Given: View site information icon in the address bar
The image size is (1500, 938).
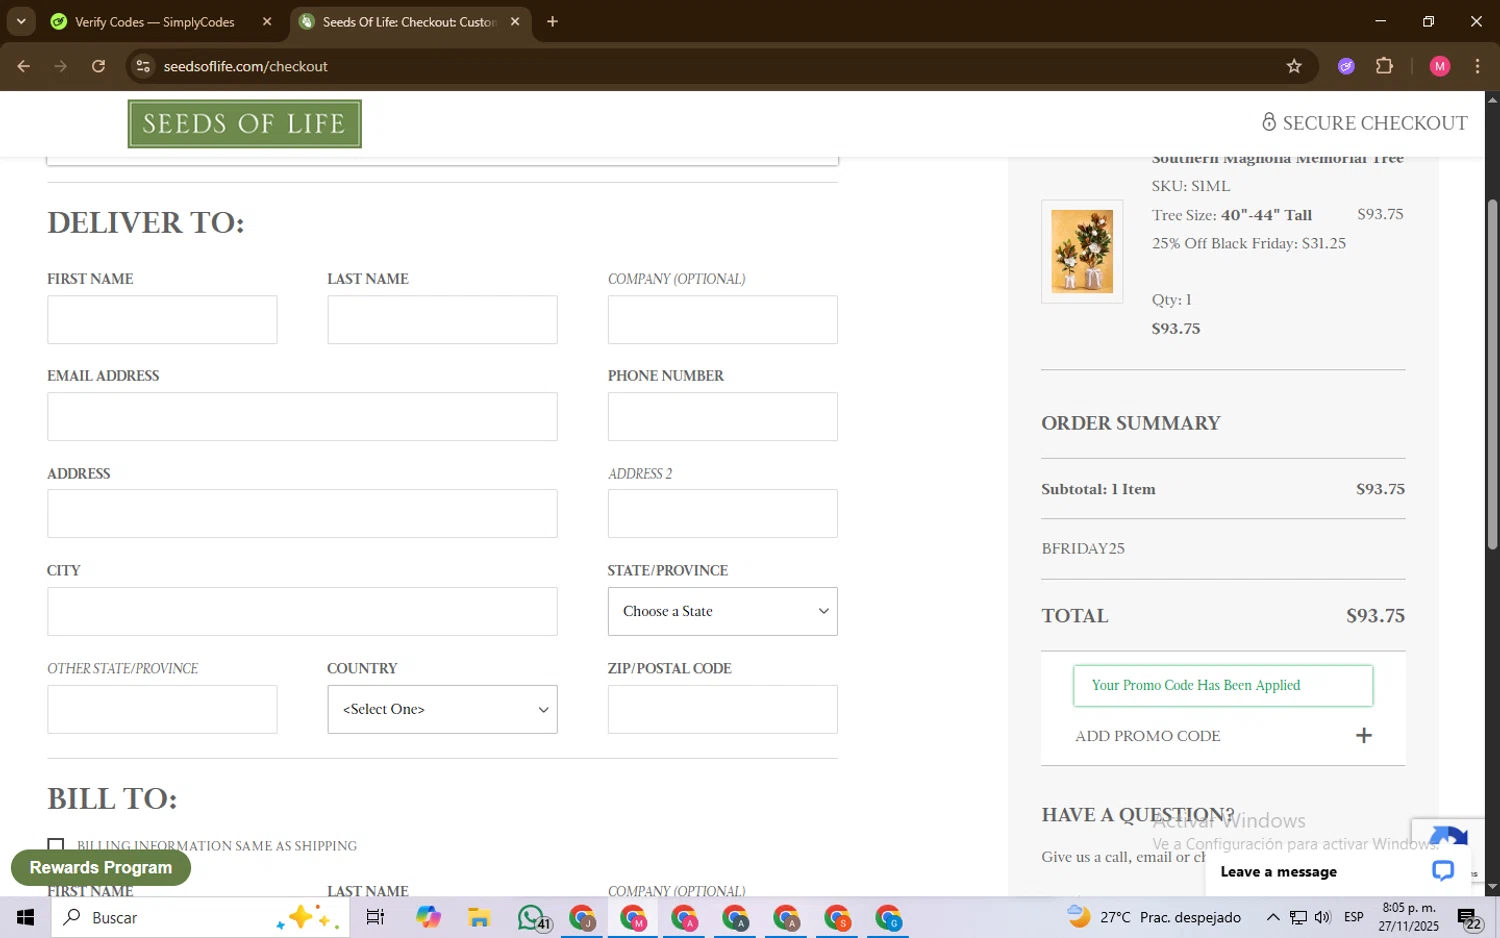Looking at the screenshot, I should point(143,67).
